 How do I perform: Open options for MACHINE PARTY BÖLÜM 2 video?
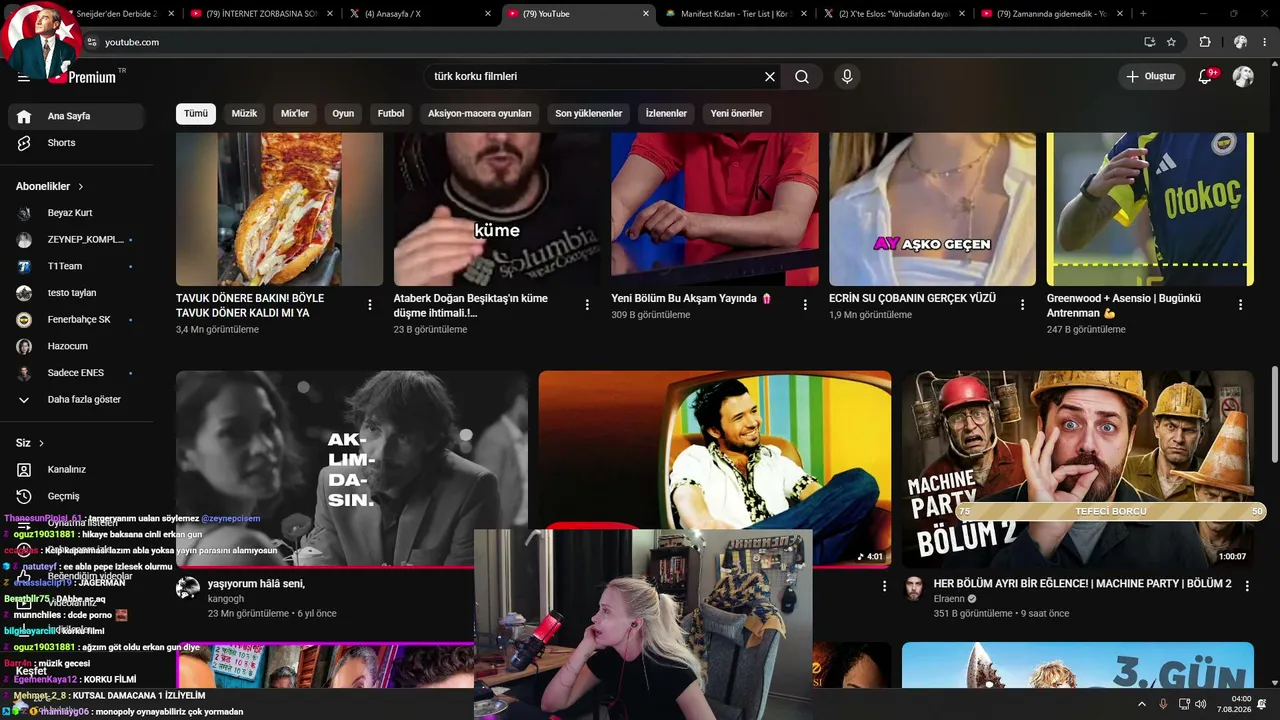coord(1247,587)
